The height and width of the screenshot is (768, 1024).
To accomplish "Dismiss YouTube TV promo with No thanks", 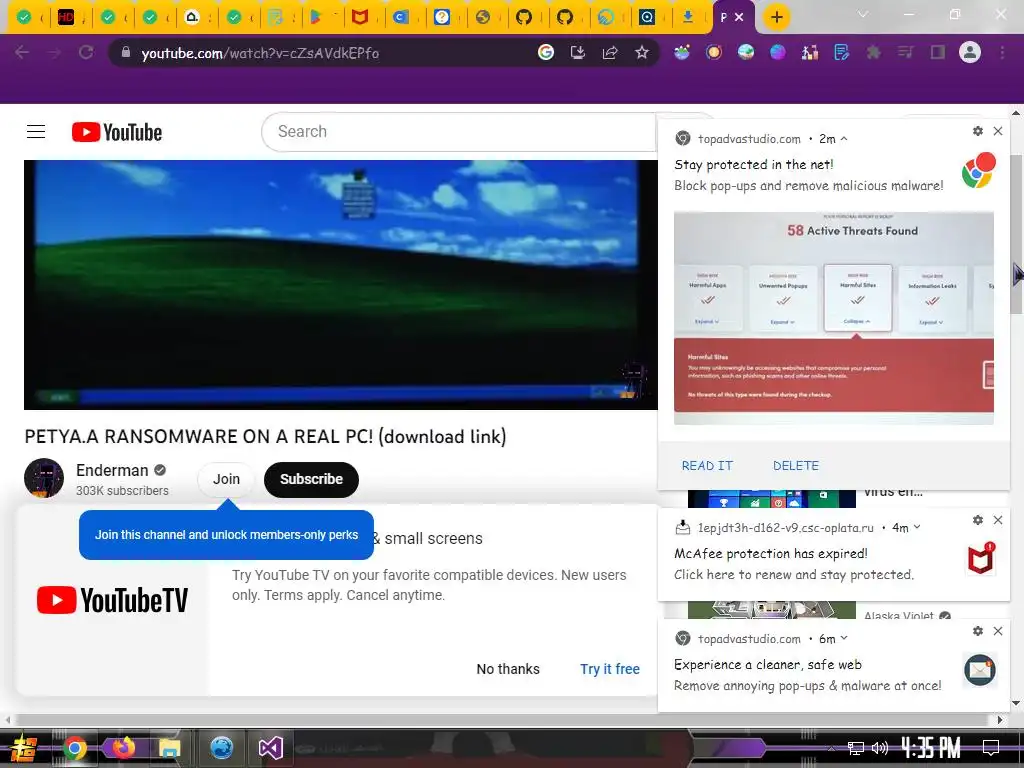I will tap(508, 669).
